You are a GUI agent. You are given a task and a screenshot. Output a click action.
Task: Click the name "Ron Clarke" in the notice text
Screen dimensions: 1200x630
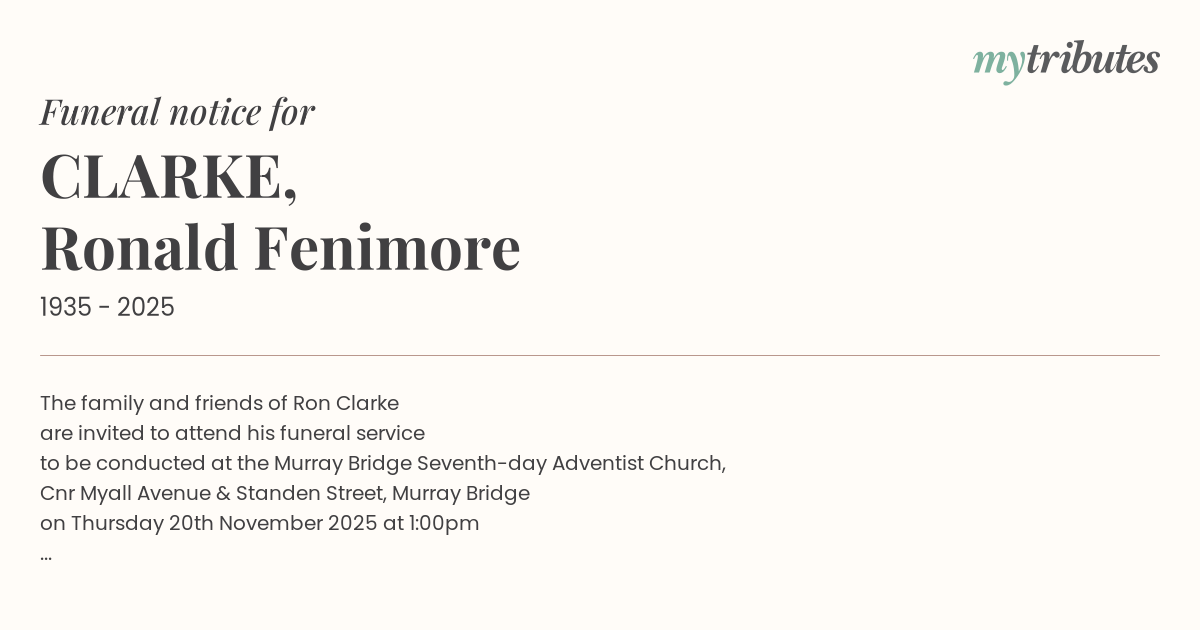[346, 404]
